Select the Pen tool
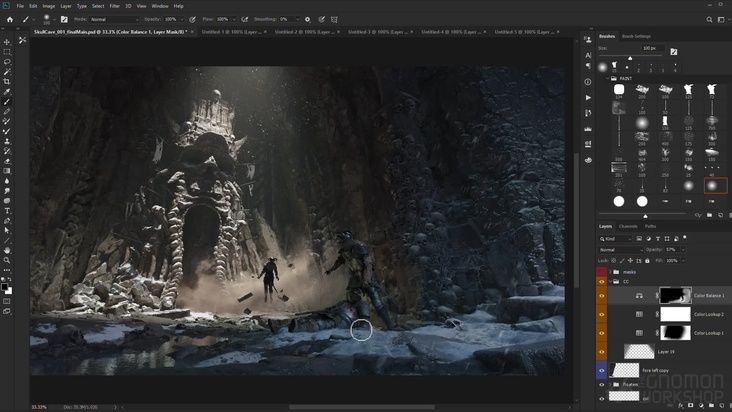The height and width of the screenshot is (412, 732). (x=7, y=221)
